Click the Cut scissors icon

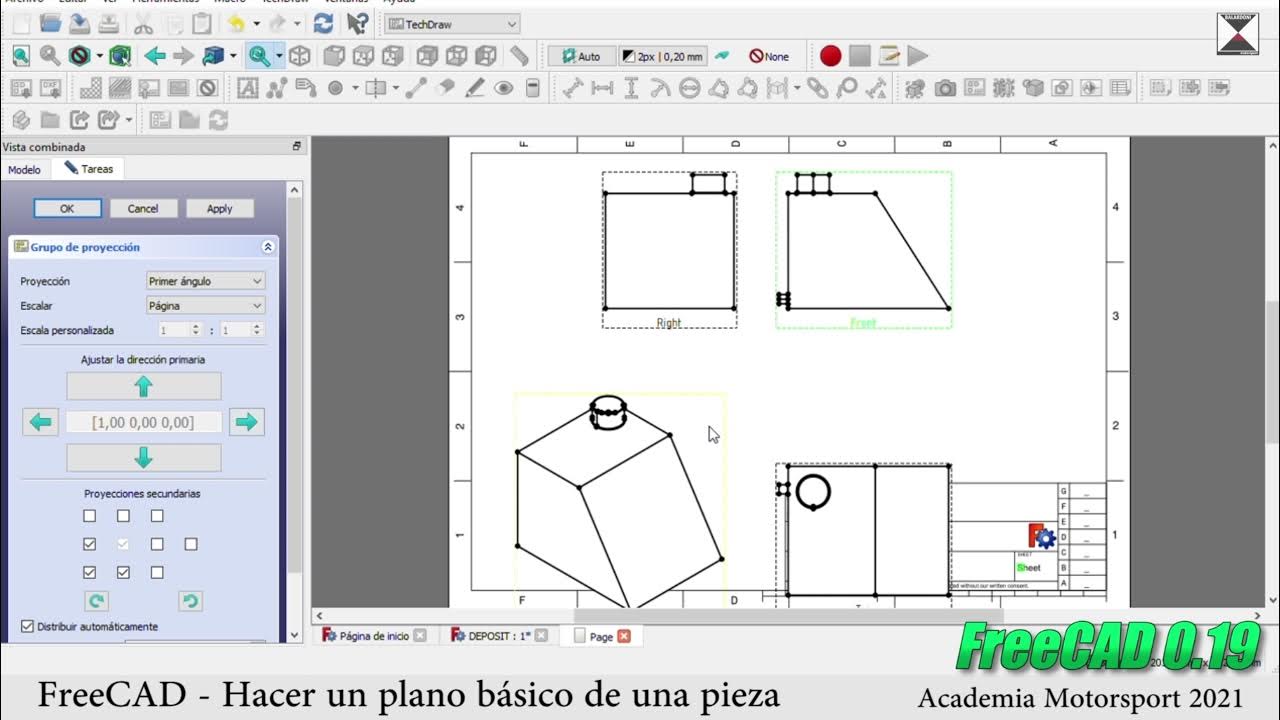coord(143,23)
